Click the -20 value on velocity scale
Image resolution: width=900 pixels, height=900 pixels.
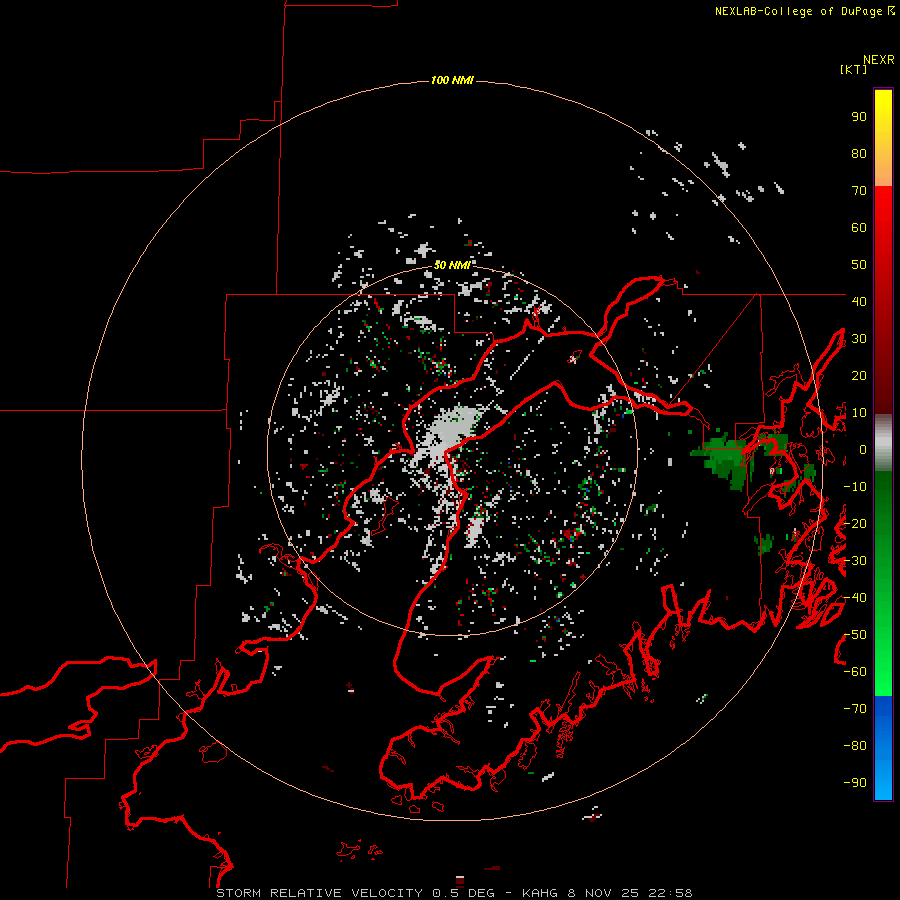click(855, 523)
